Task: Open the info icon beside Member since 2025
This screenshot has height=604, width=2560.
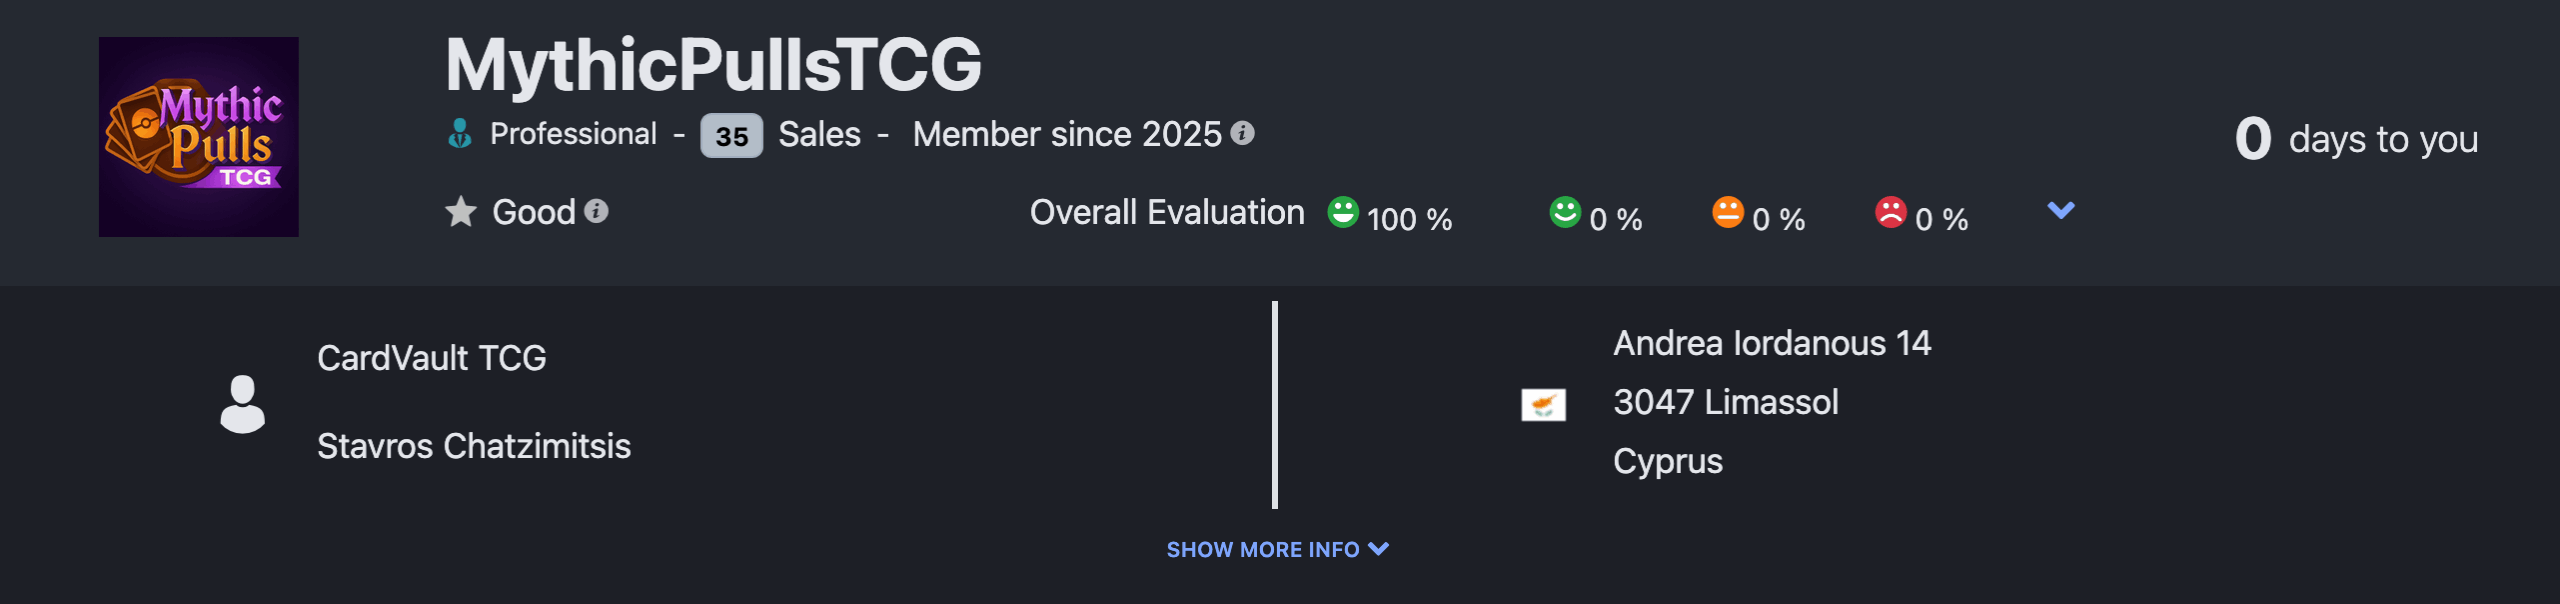Action: (1242, 133)
